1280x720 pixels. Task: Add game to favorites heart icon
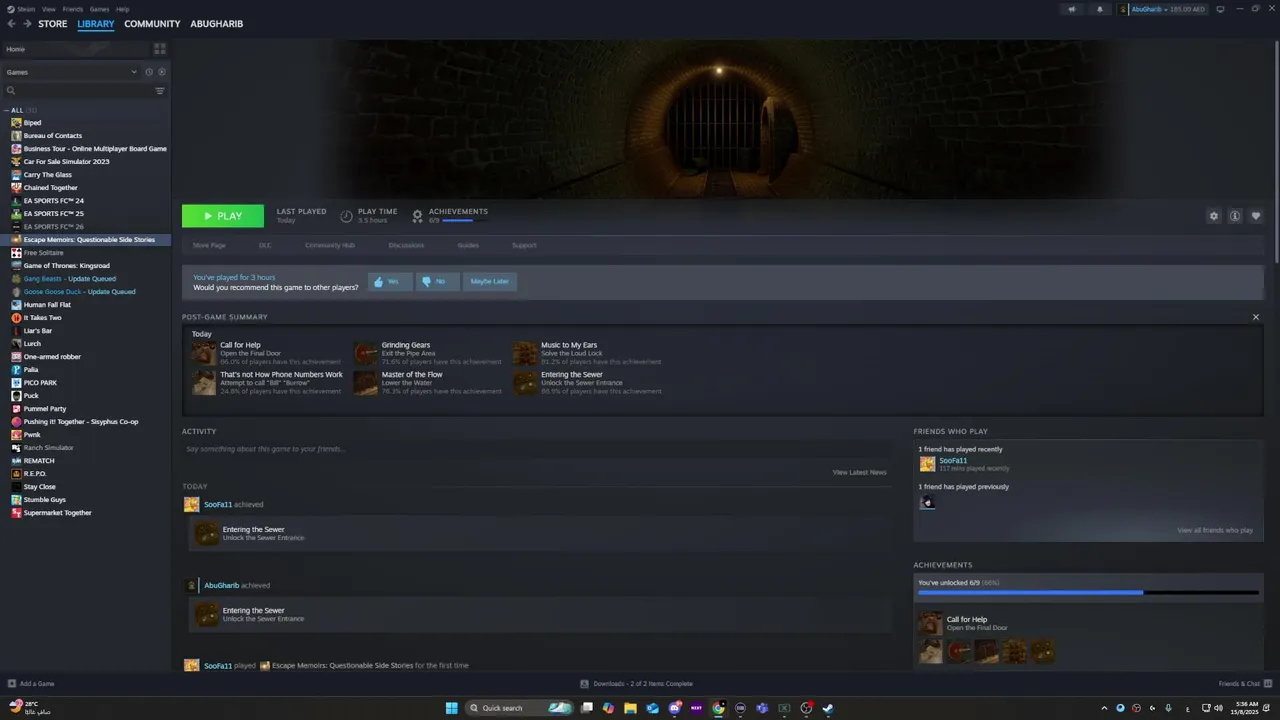[x=1256, y=216]
